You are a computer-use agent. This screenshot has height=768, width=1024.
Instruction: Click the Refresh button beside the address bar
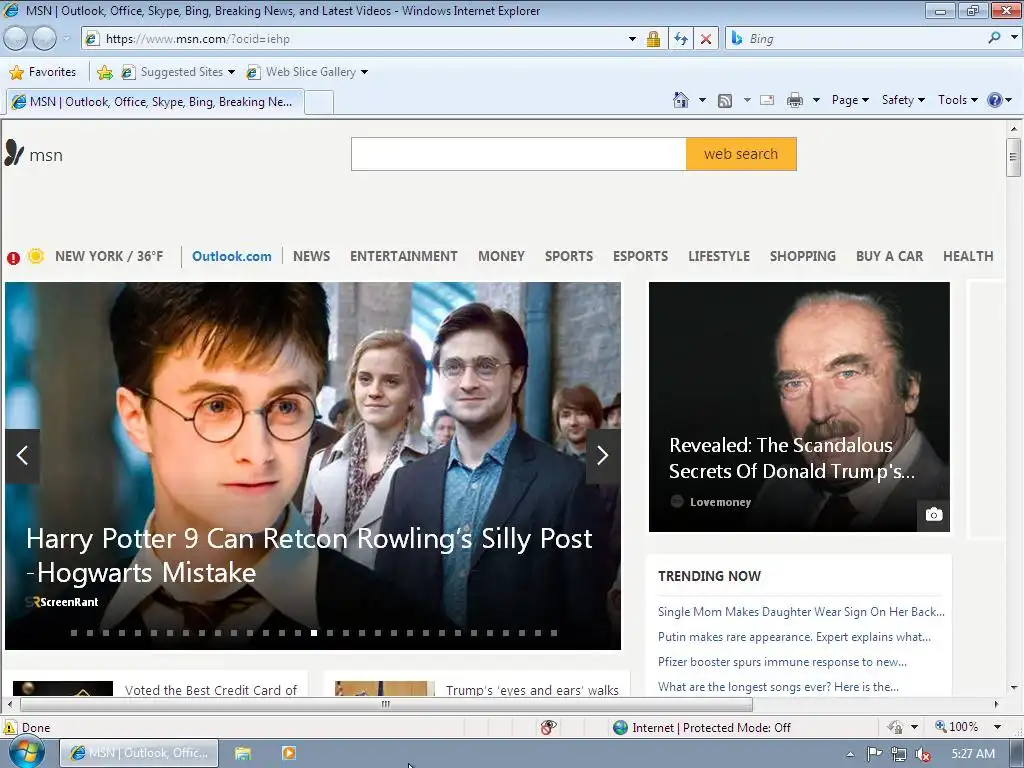point(681,39)
